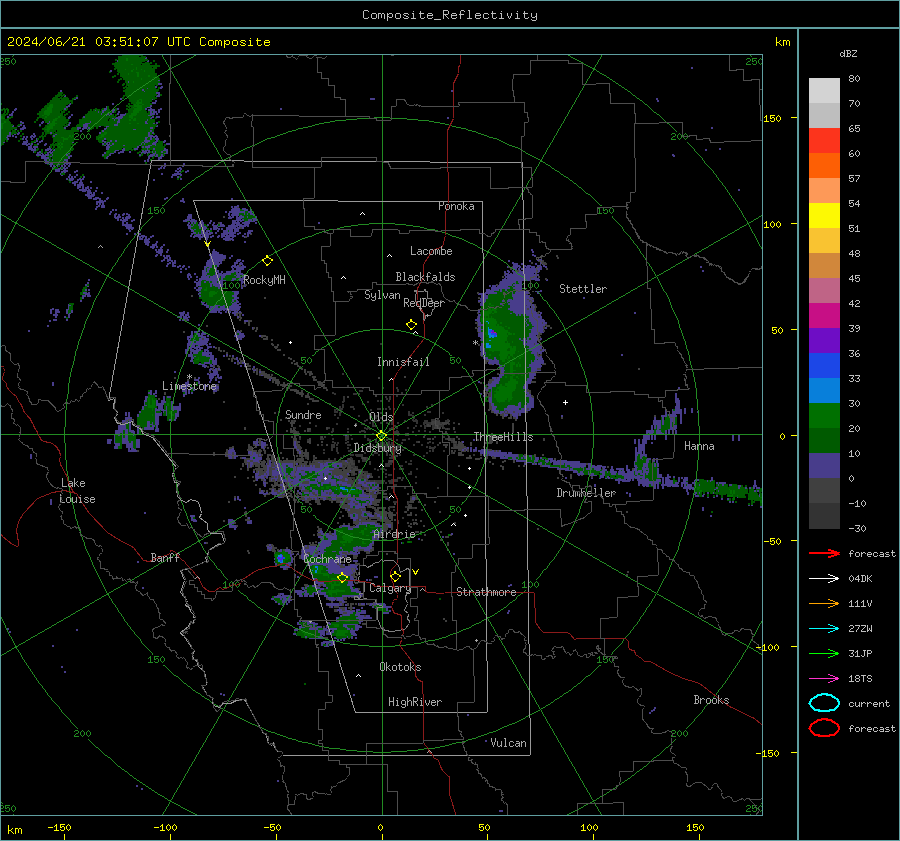Screen dimensions: 900x841
Task: Click the '04DK' legend text
Action: pyautogui.click(x=860, y=579)
